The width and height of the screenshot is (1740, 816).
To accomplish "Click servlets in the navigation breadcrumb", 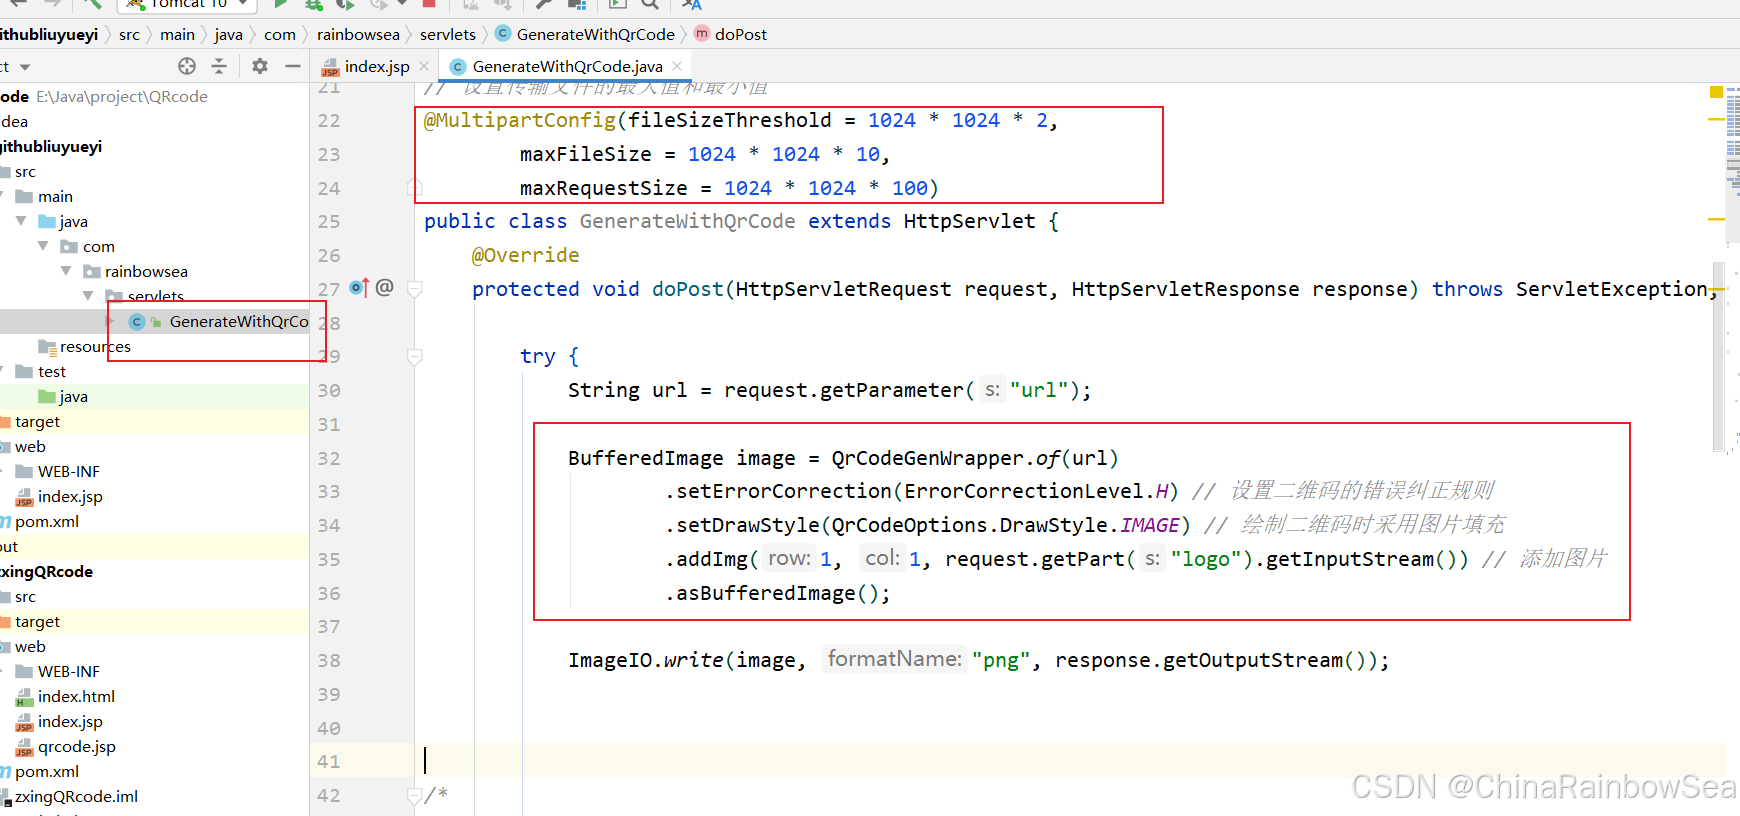I will (x=447, y=34).
